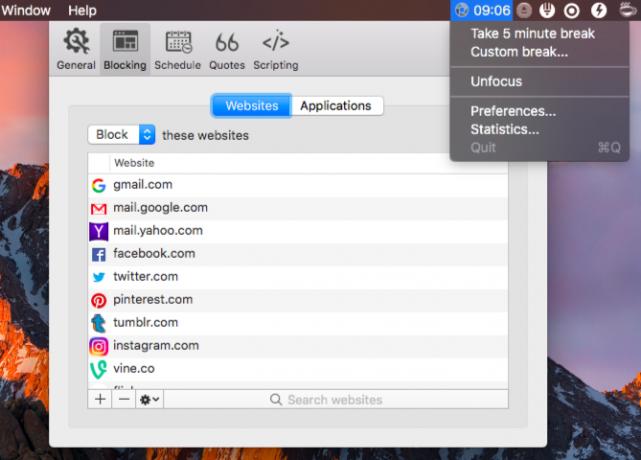This screenshot has height=460, width=641.
Task: Select the vine.co row
Action: pos(298,369)
